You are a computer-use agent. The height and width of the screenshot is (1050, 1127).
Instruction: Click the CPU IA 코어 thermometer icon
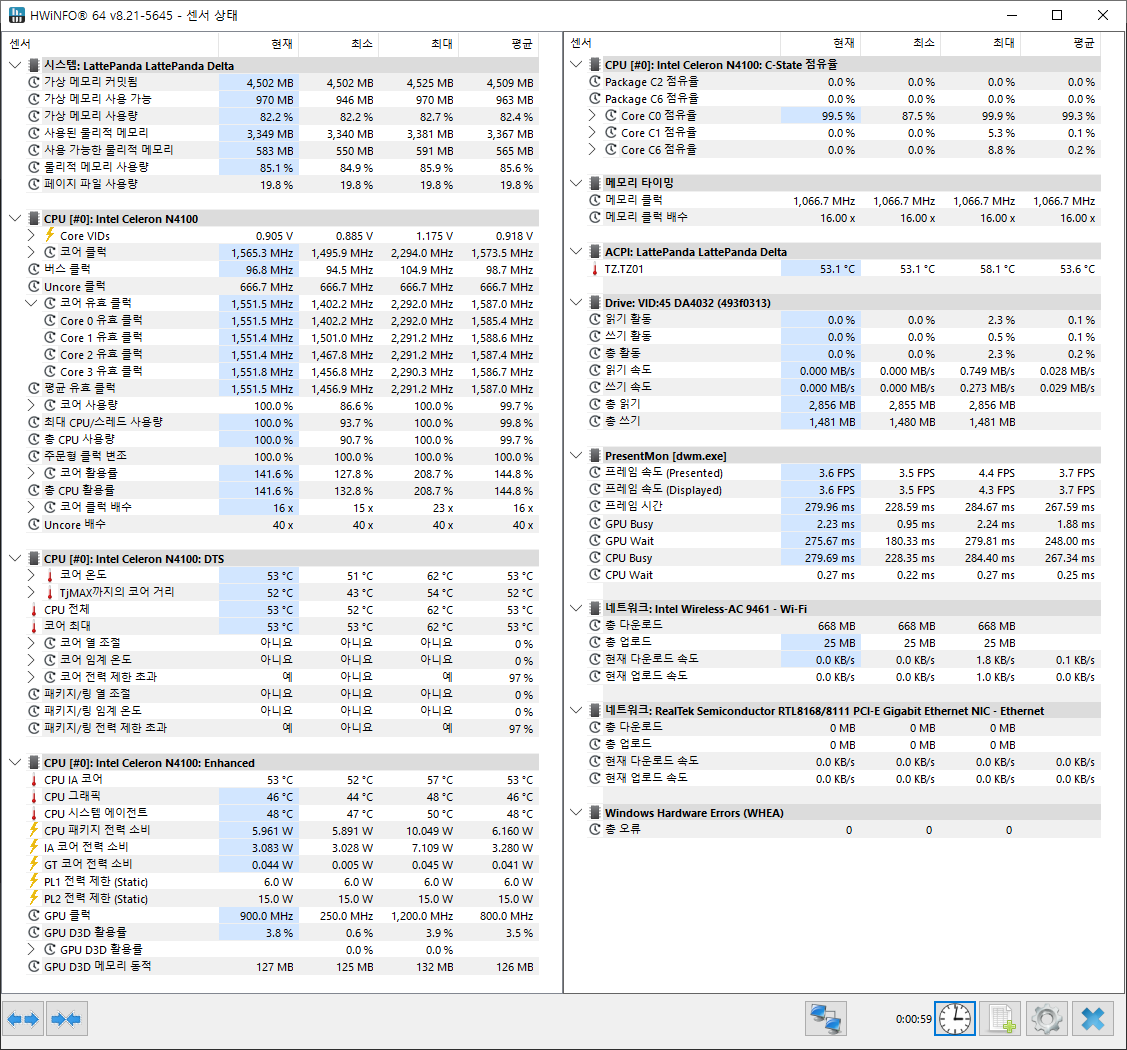pyautogui.click(x=34, y=779)
